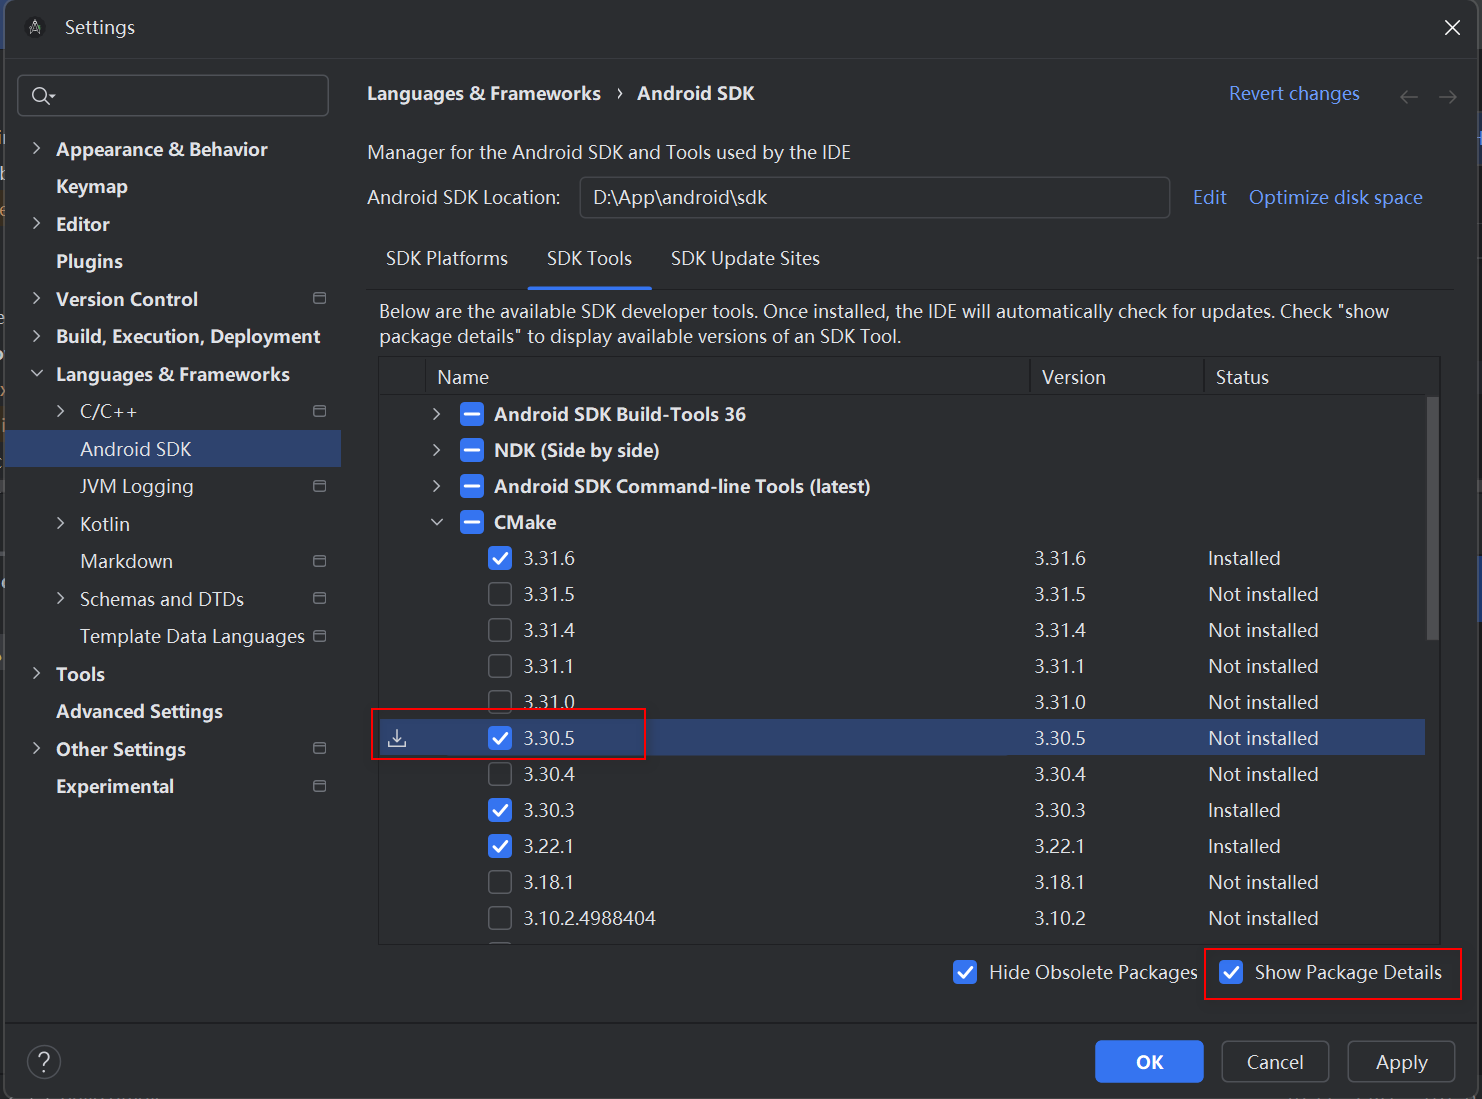Screen dimensions: 1482x1099
Task: Switch to SDK Platforms tab
Action: pos(446,259)
